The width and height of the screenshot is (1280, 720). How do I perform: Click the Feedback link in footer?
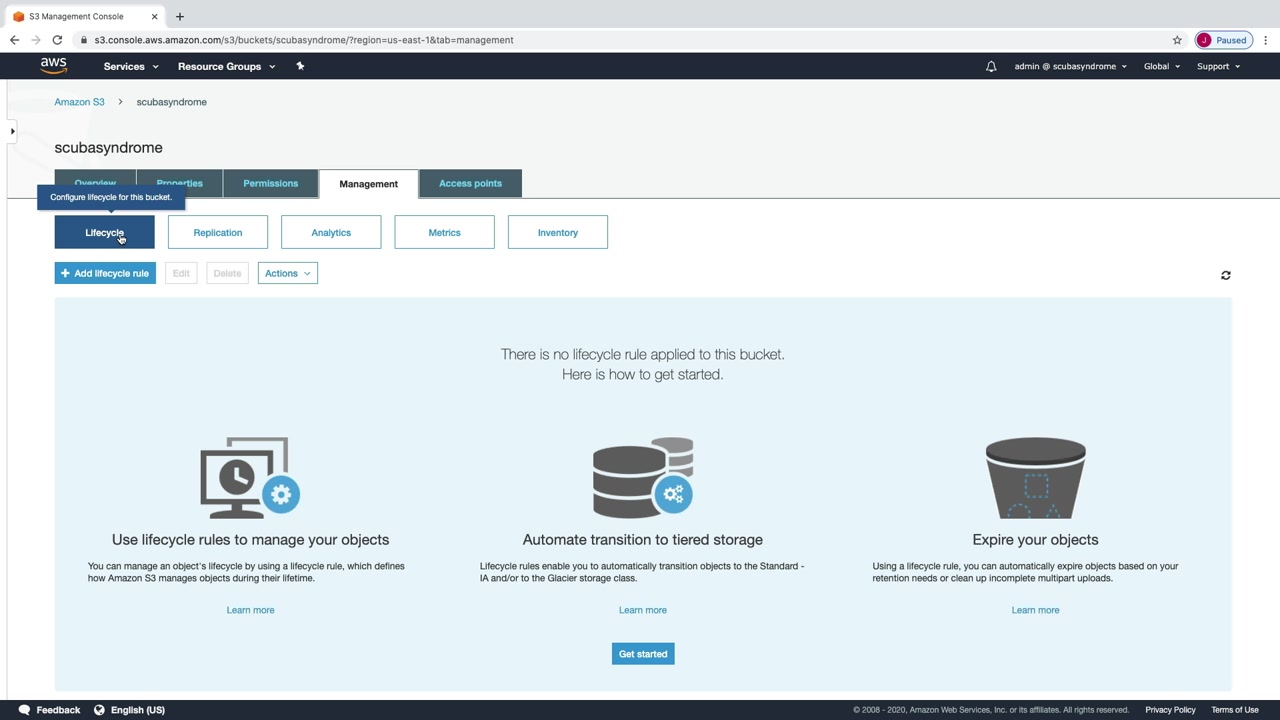(58, 710)
